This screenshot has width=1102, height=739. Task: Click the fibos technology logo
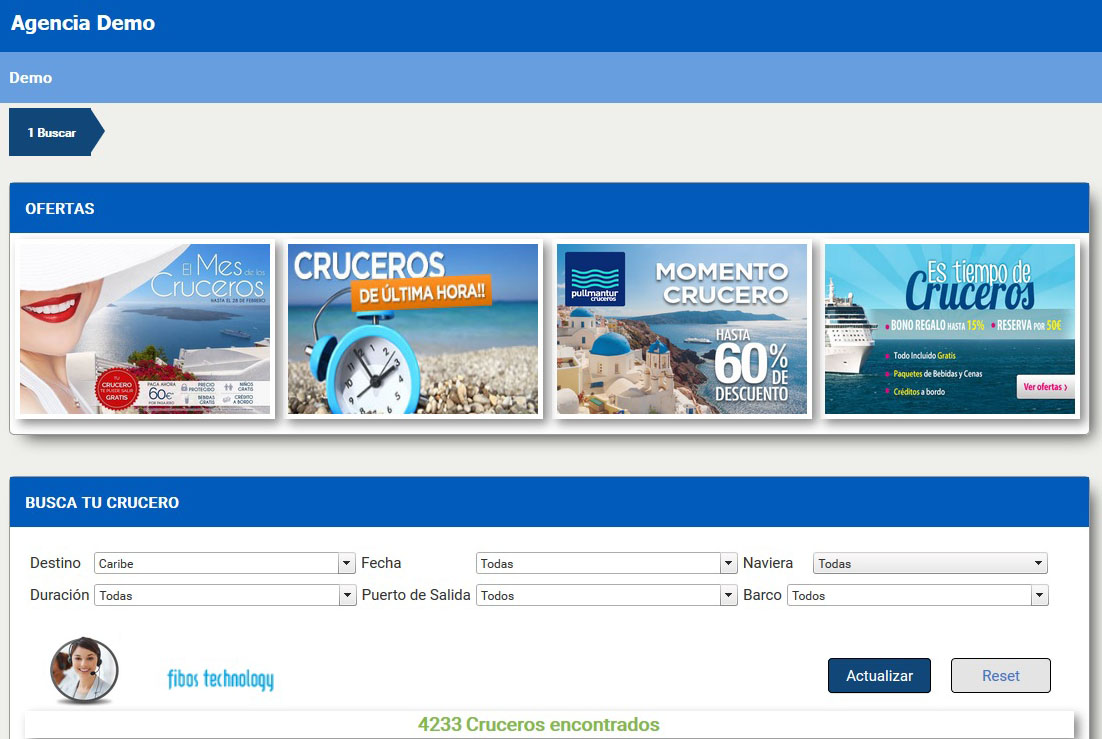pos(220,680)
